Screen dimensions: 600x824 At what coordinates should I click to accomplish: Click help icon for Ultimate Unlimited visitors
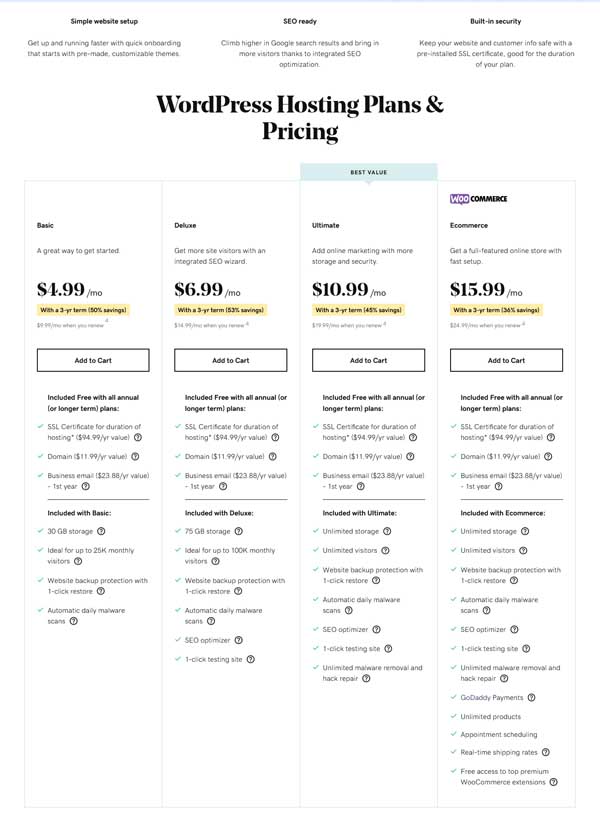tap(385, 551)
